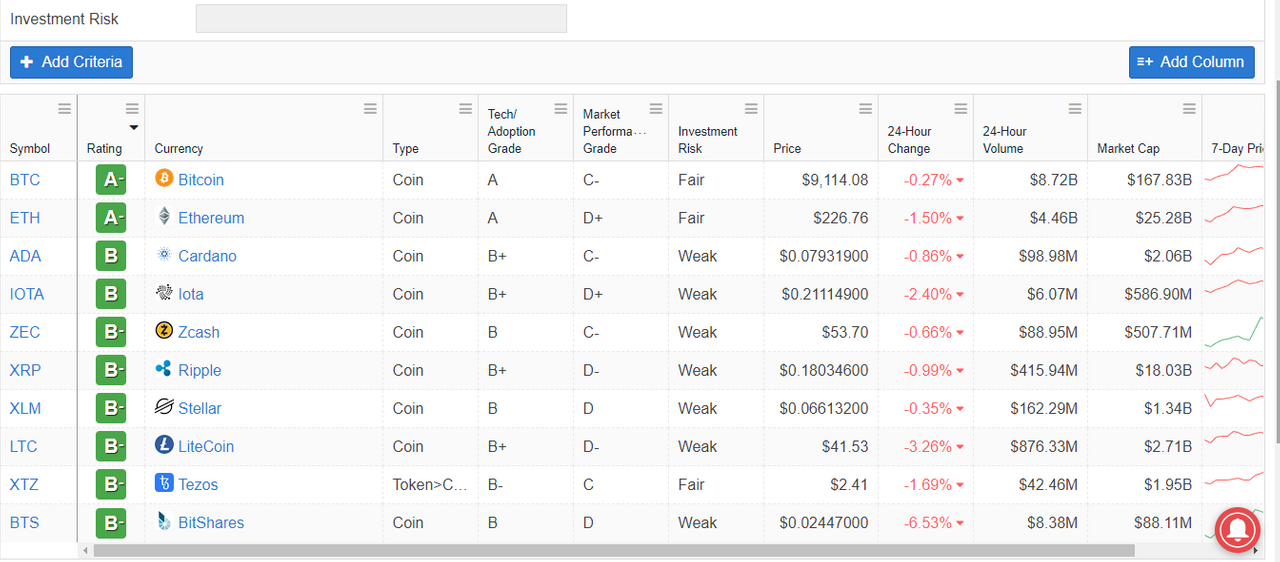Click the BitShares logo icon

coord(164,521)
